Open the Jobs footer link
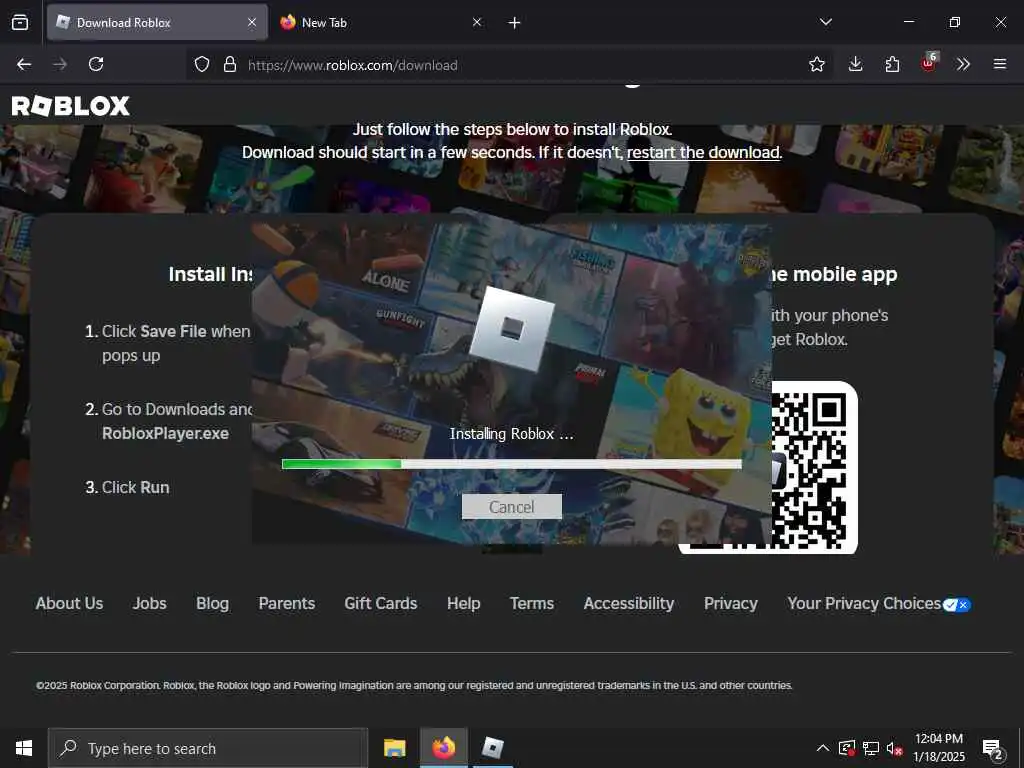 pyautogui.click(x=150, y=603)
